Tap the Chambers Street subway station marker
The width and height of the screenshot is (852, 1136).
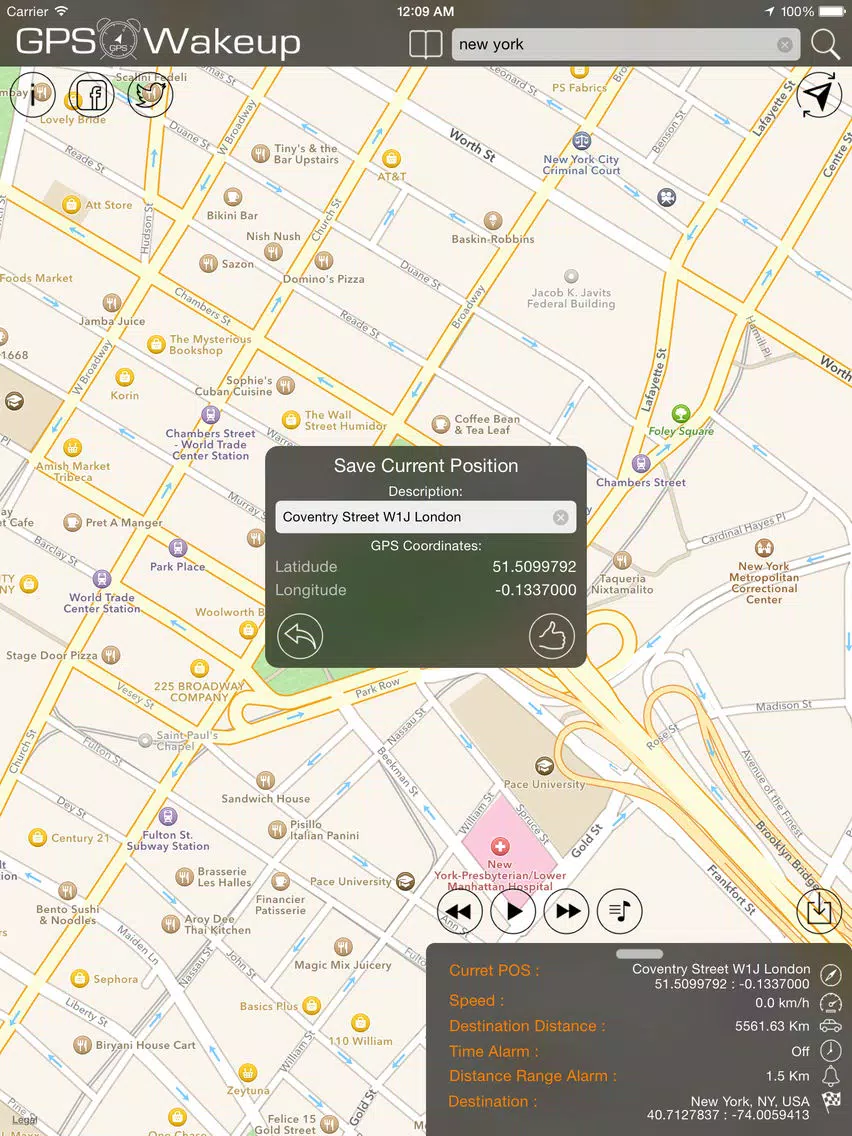(x=640, y=463)
